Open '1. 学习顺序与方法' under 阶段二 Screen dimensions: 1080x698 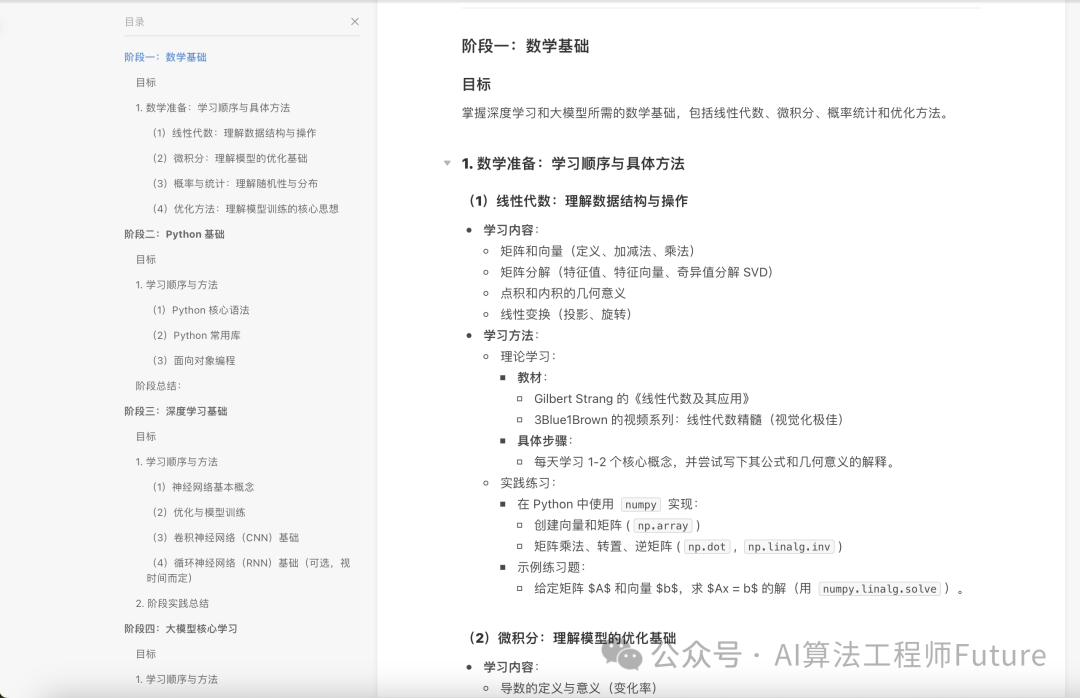pos(176,285)
